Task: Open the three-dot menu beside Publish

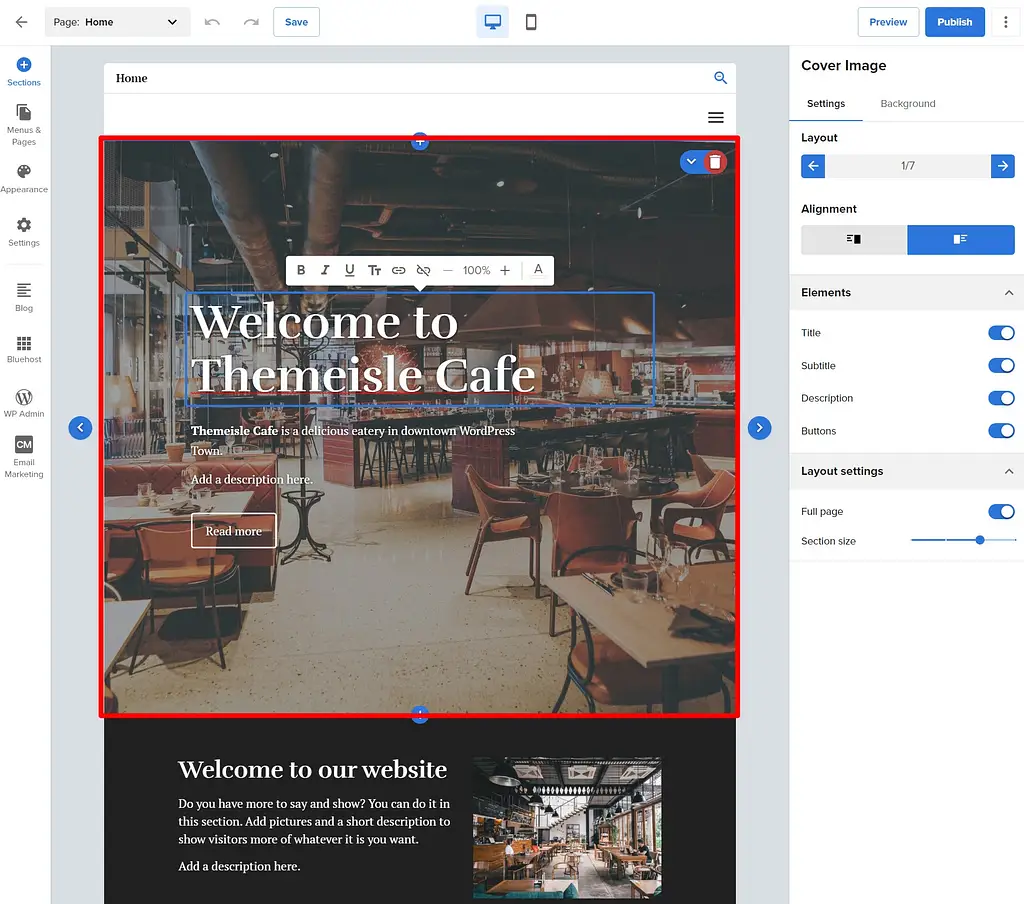Action: pyautogui.click(x=1006, y=21)
